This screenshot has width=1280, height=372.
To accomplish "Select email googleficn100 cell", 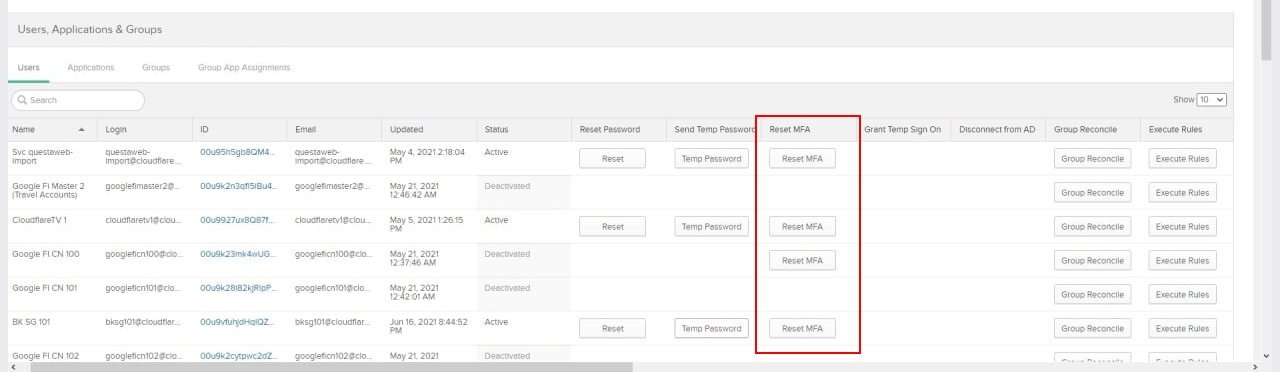I will 333,254.
